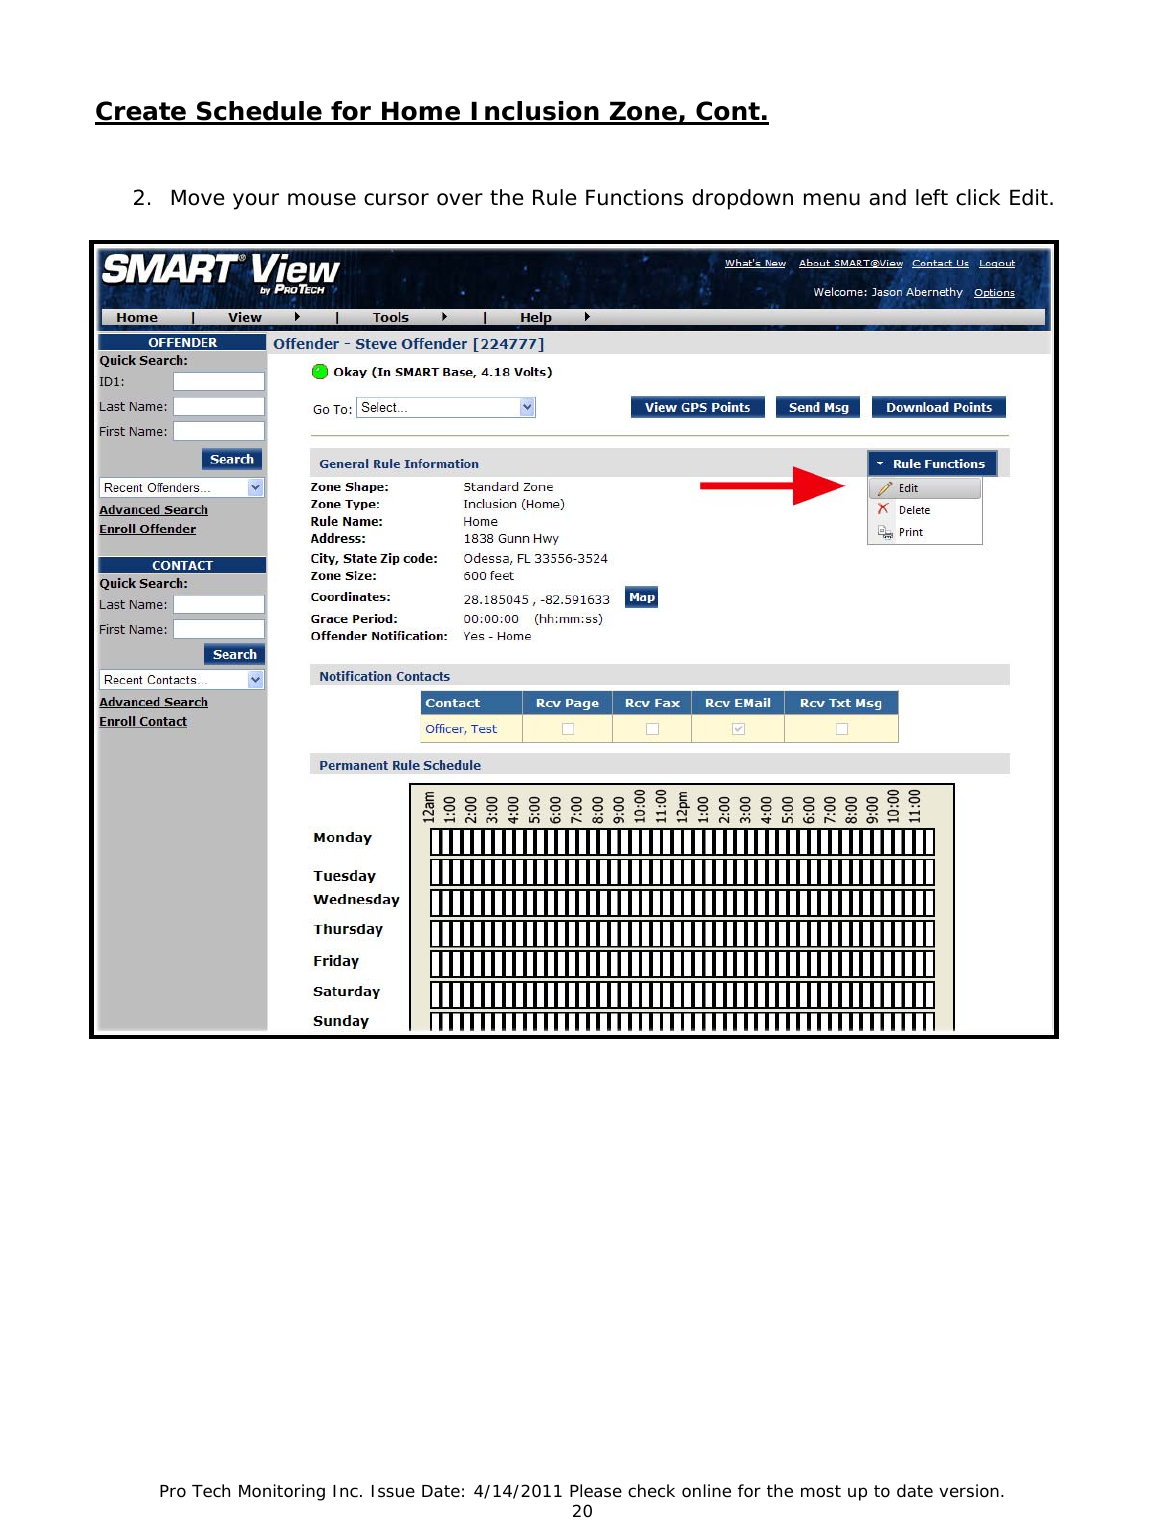Click the Offender Last Name field
1165x1540 pixels.
click(x=219, y=407)
